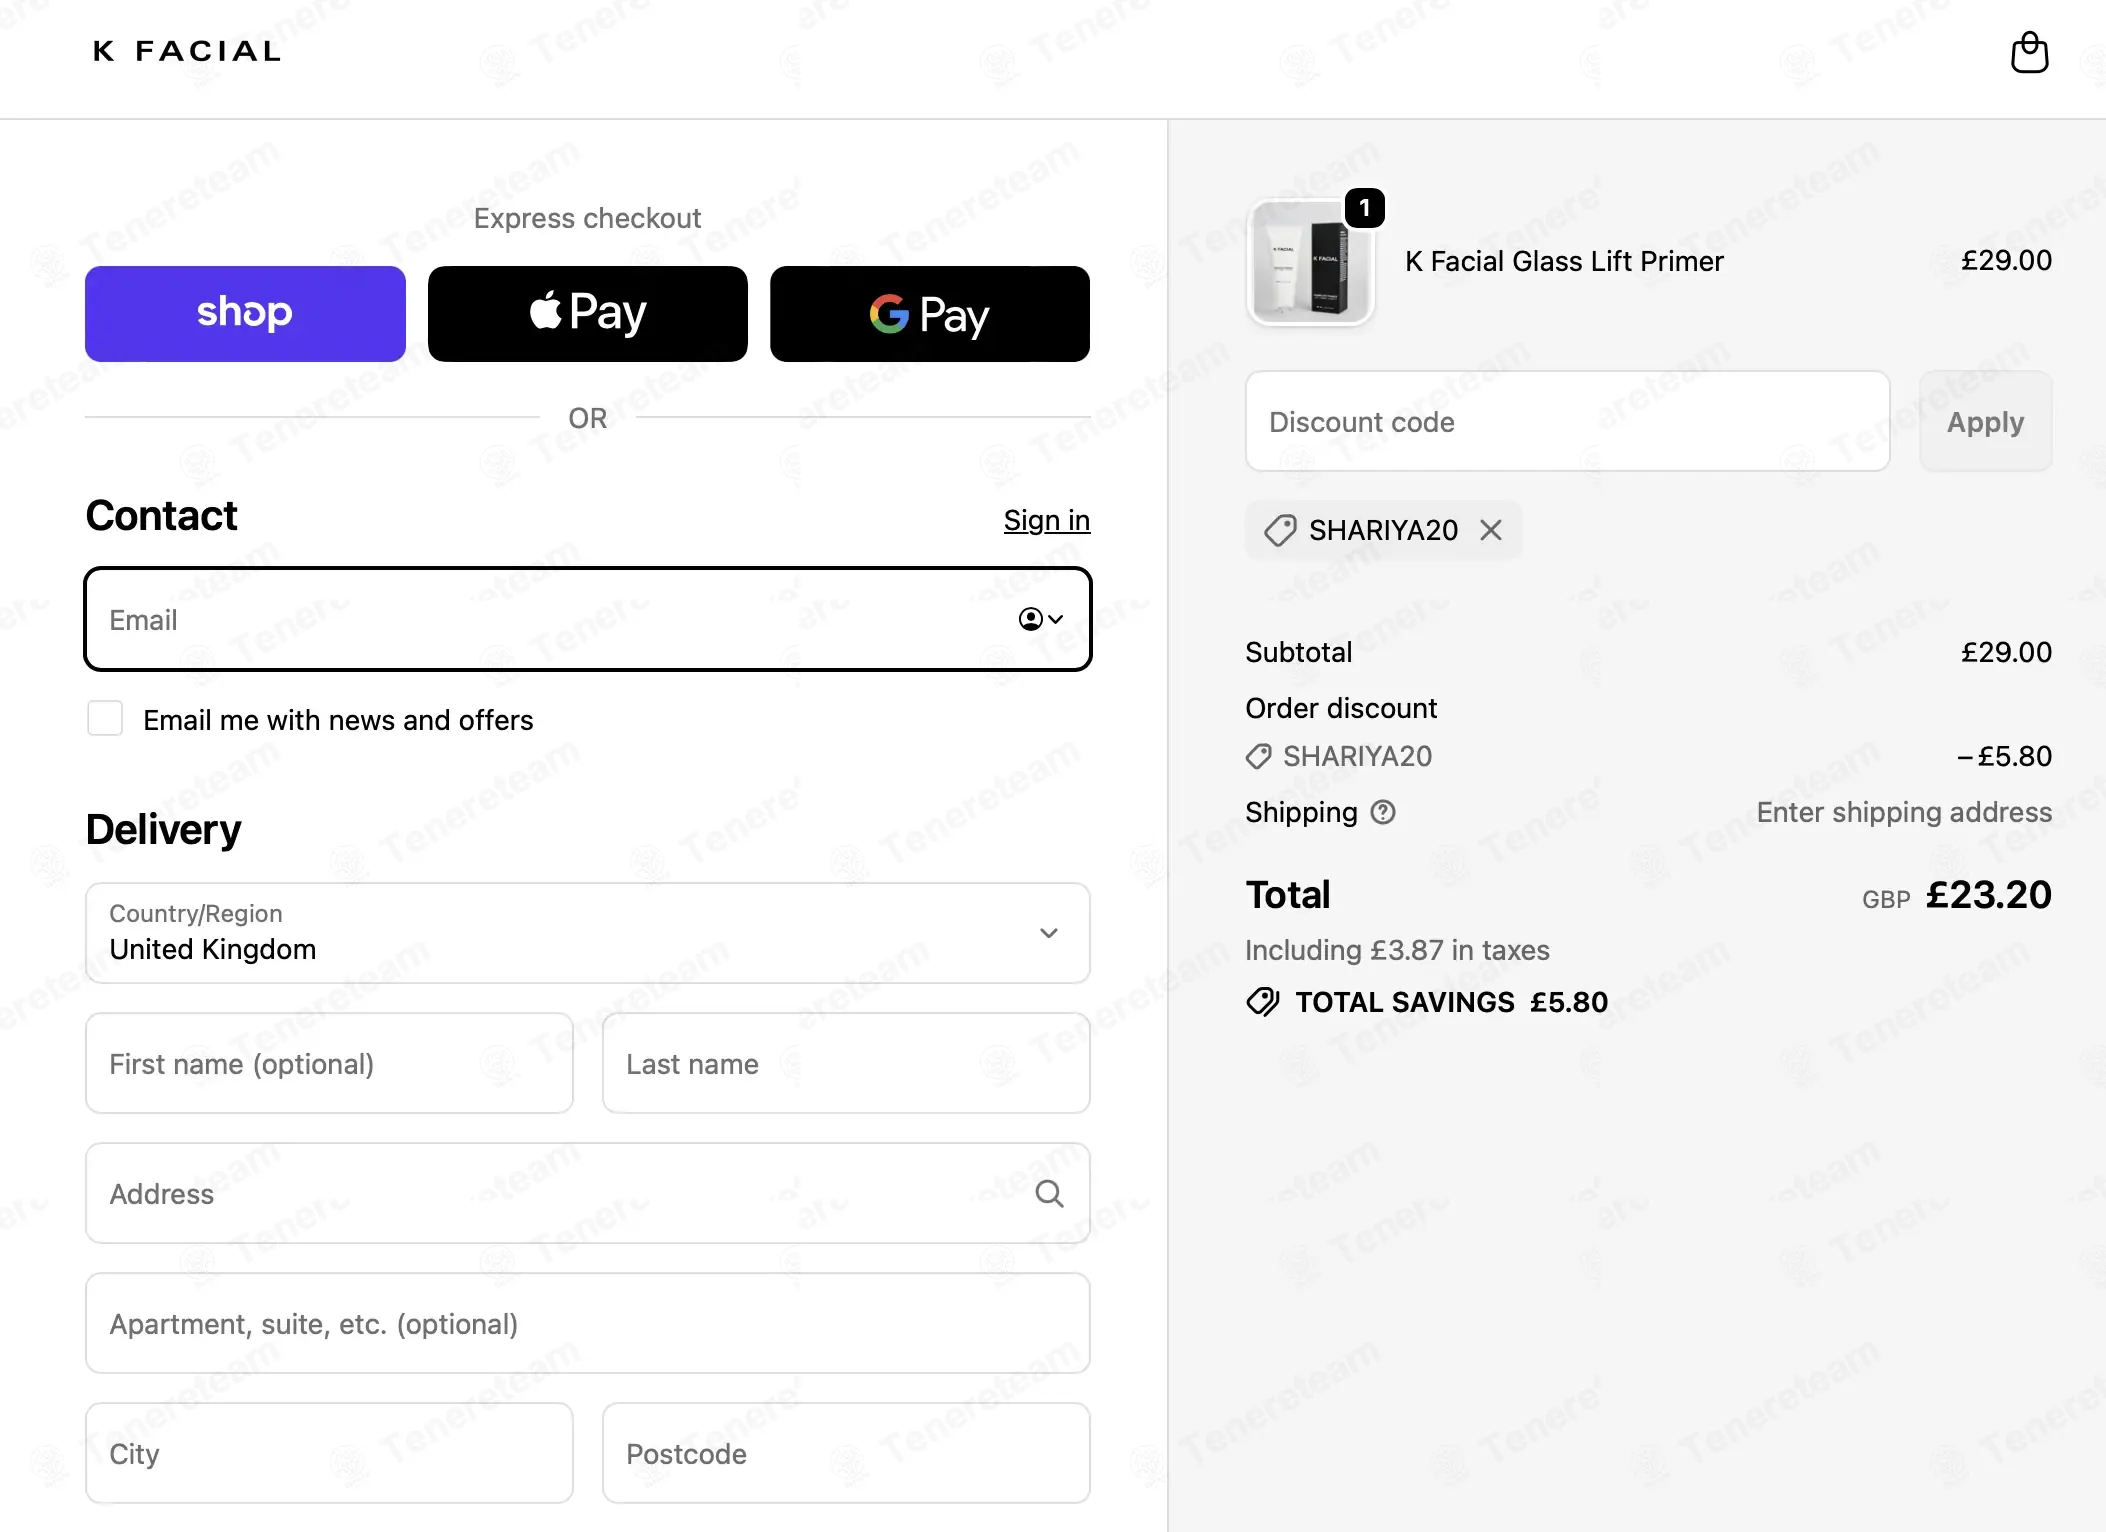Click the Subtotal £29.00 value
The width and height of the screenshot is (2106, 1532).
2006,652
